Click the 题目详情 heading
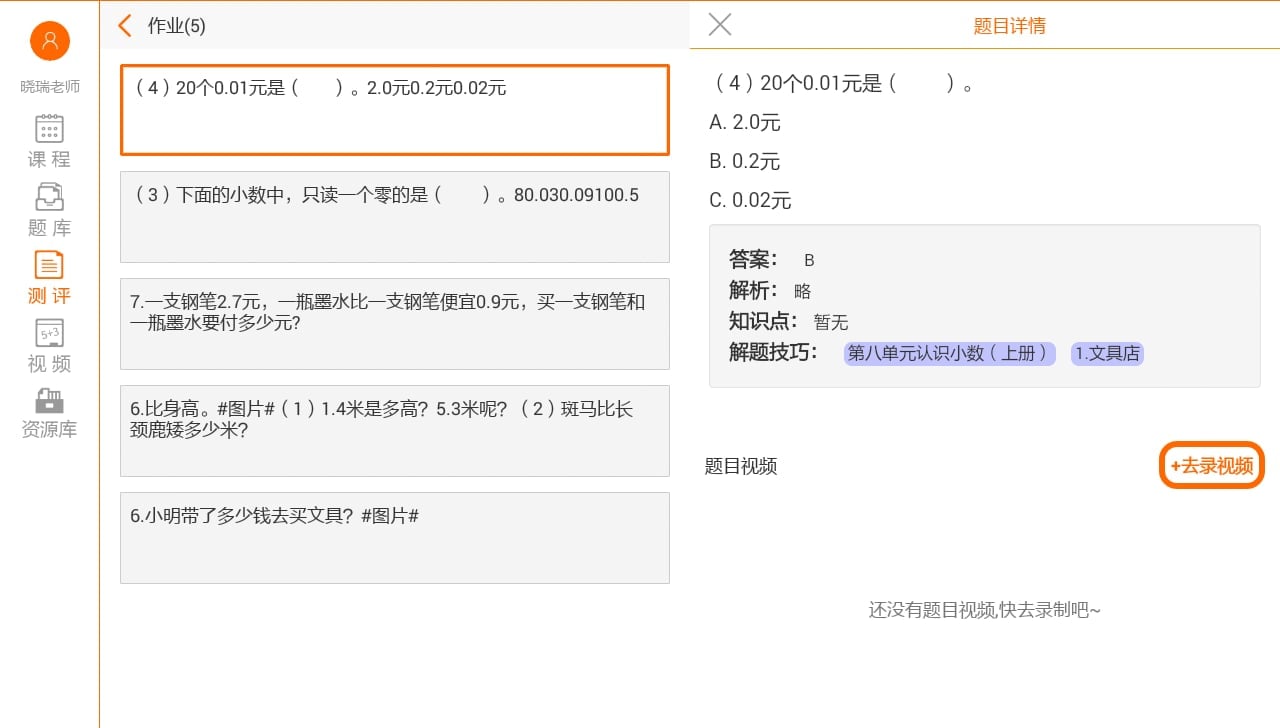This screenshot has width=1280, height=728. tap(1010, 26)
